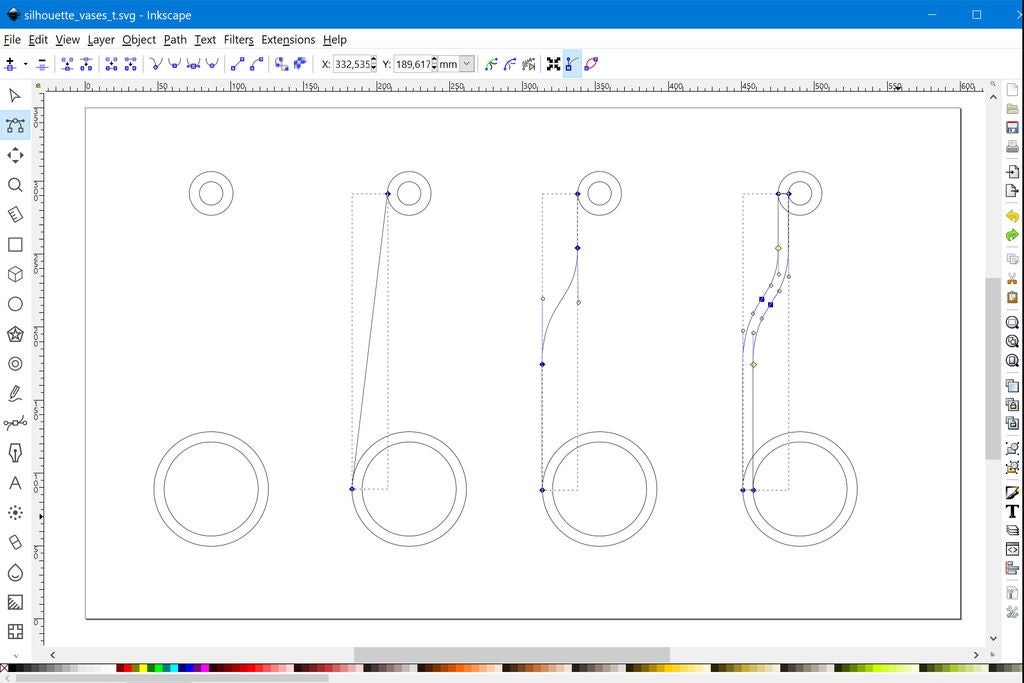Click the X coordinate input field
This screenshot has width=1024, height=683.
(351, 64)
